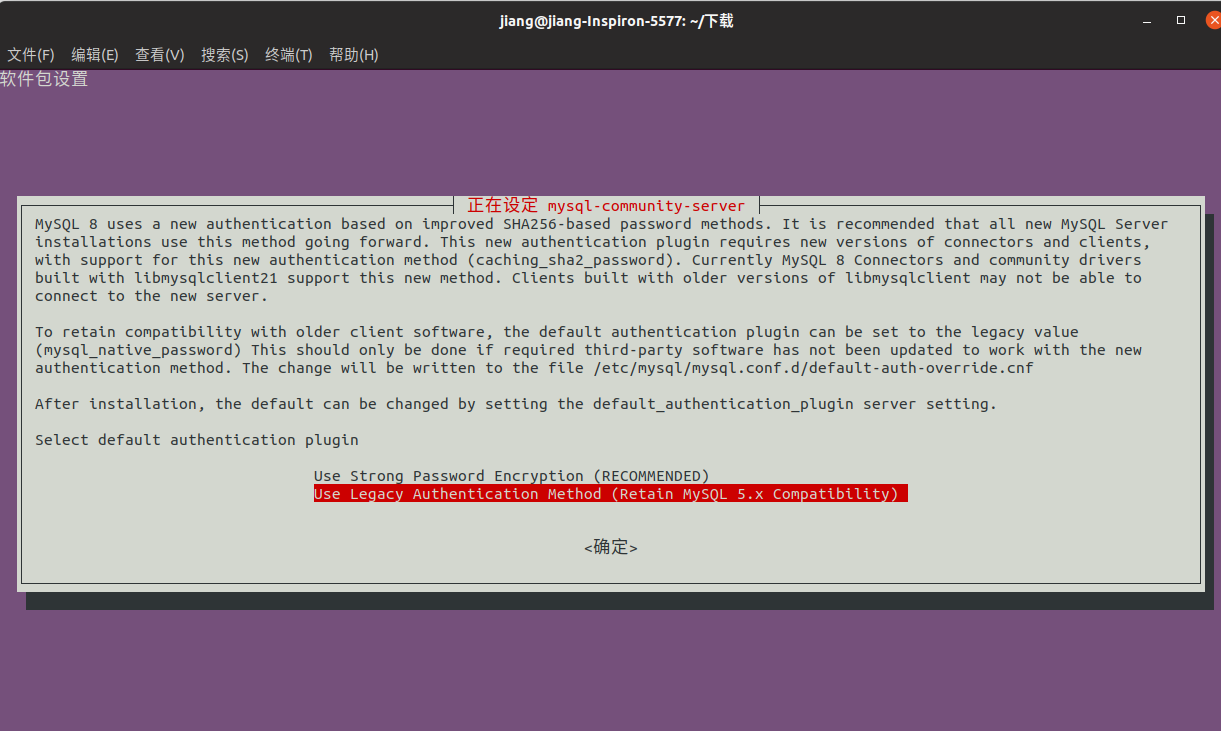This screenshot has height=731, width=1221.
Task: Open the 终端(T) menu
Action: [288, 55]
